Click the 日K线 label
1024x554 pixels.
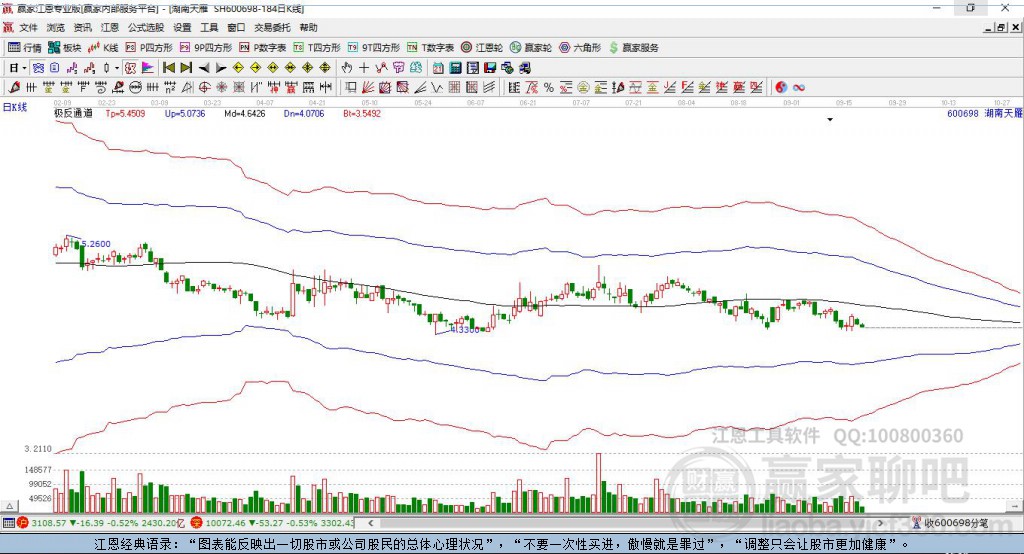15,107
